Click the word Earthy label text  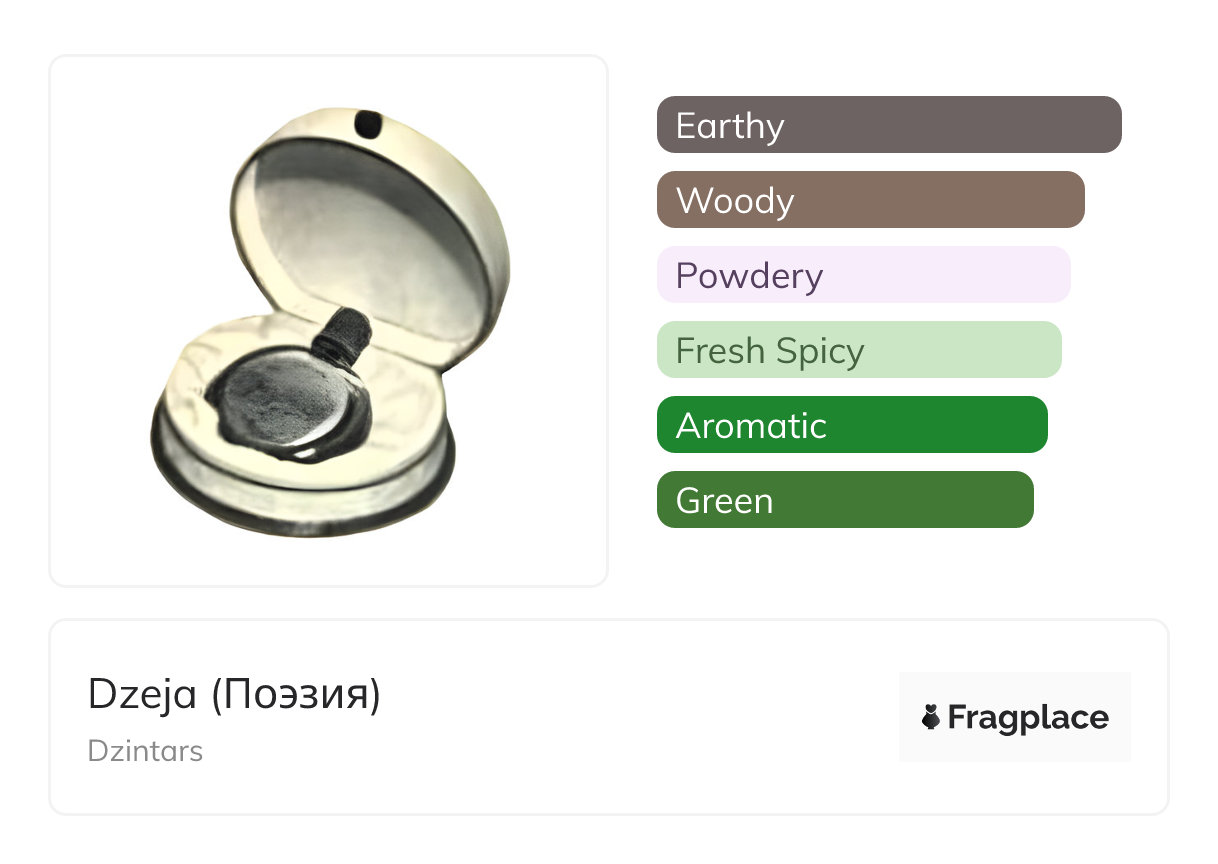(729, 126)
